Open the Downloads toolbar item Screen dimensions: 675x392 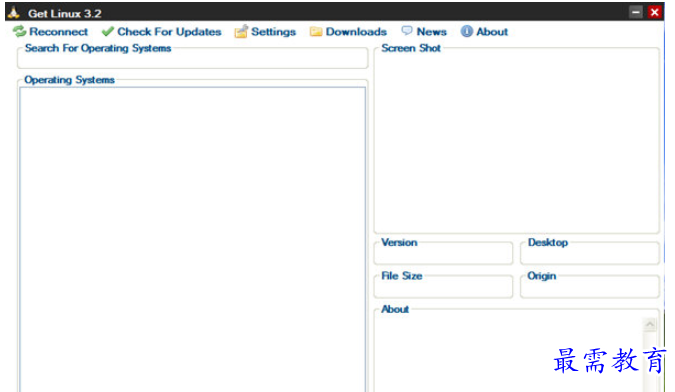(x=348, y=31)
